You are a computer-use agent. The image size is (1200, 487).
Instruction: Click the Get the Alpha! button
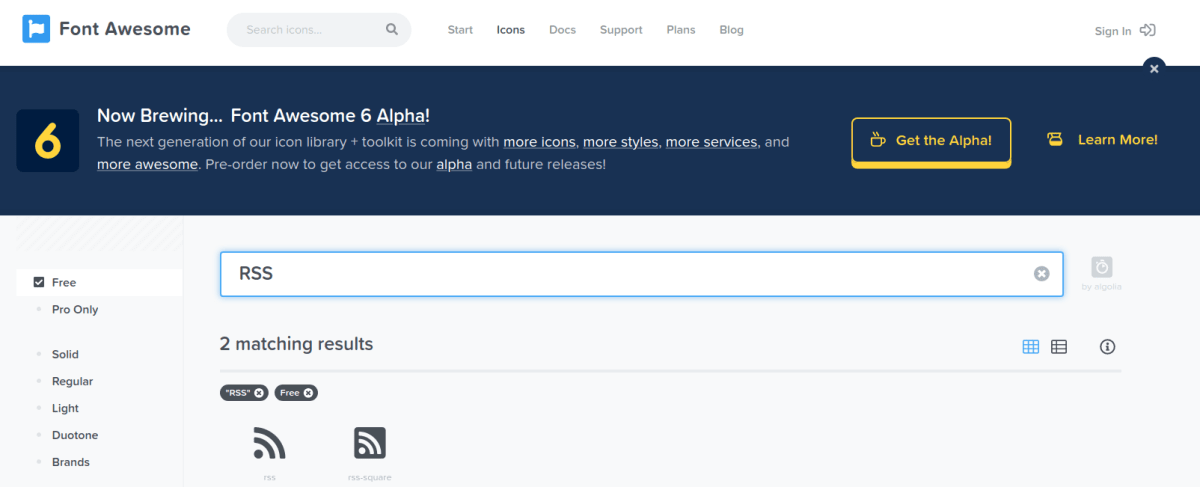(931, 141)
